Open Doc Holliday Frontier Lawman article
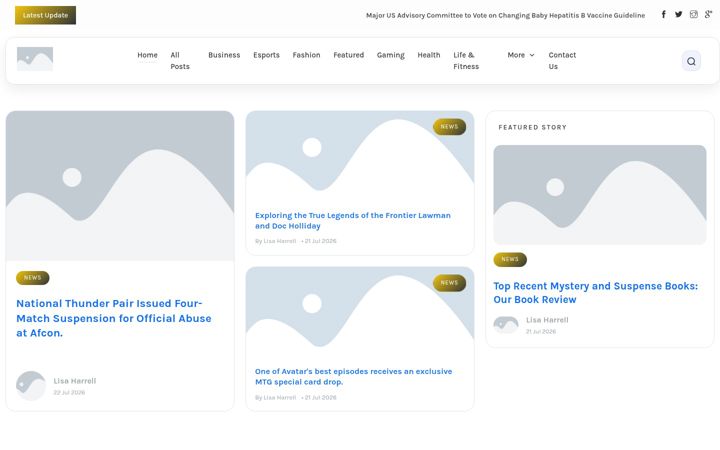 coord(353,220)
